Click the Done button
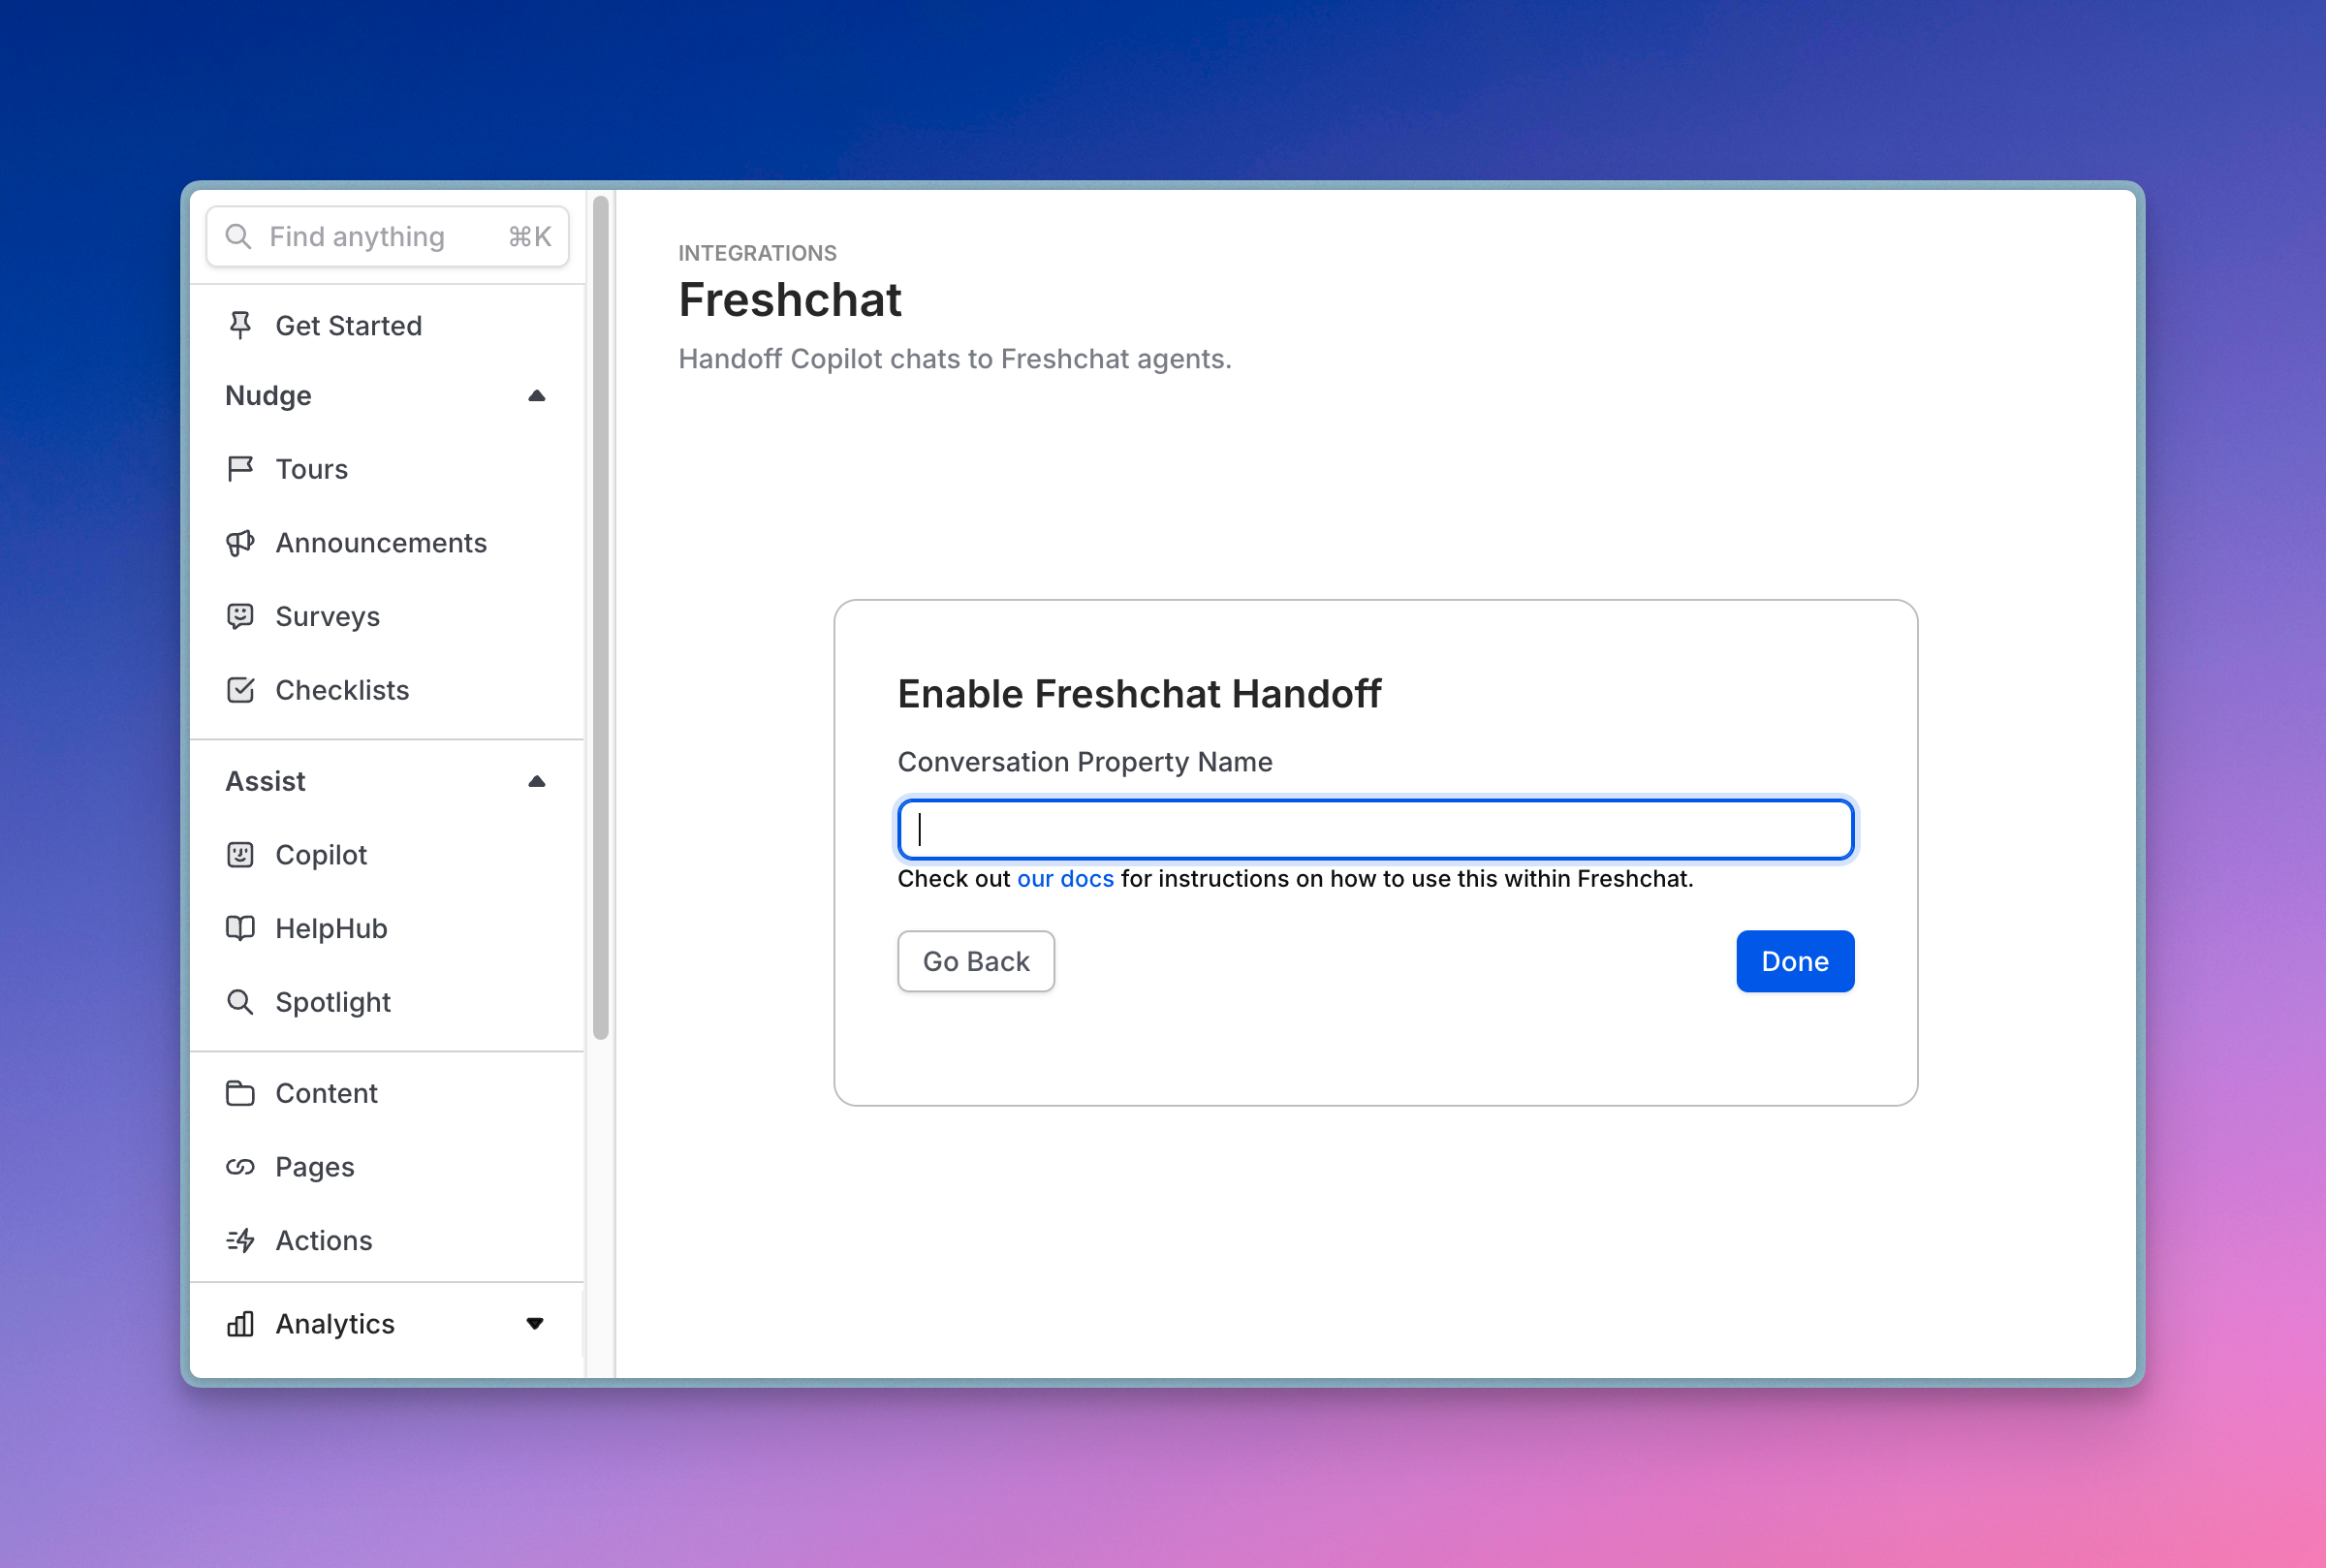 tap(1796, 959)
